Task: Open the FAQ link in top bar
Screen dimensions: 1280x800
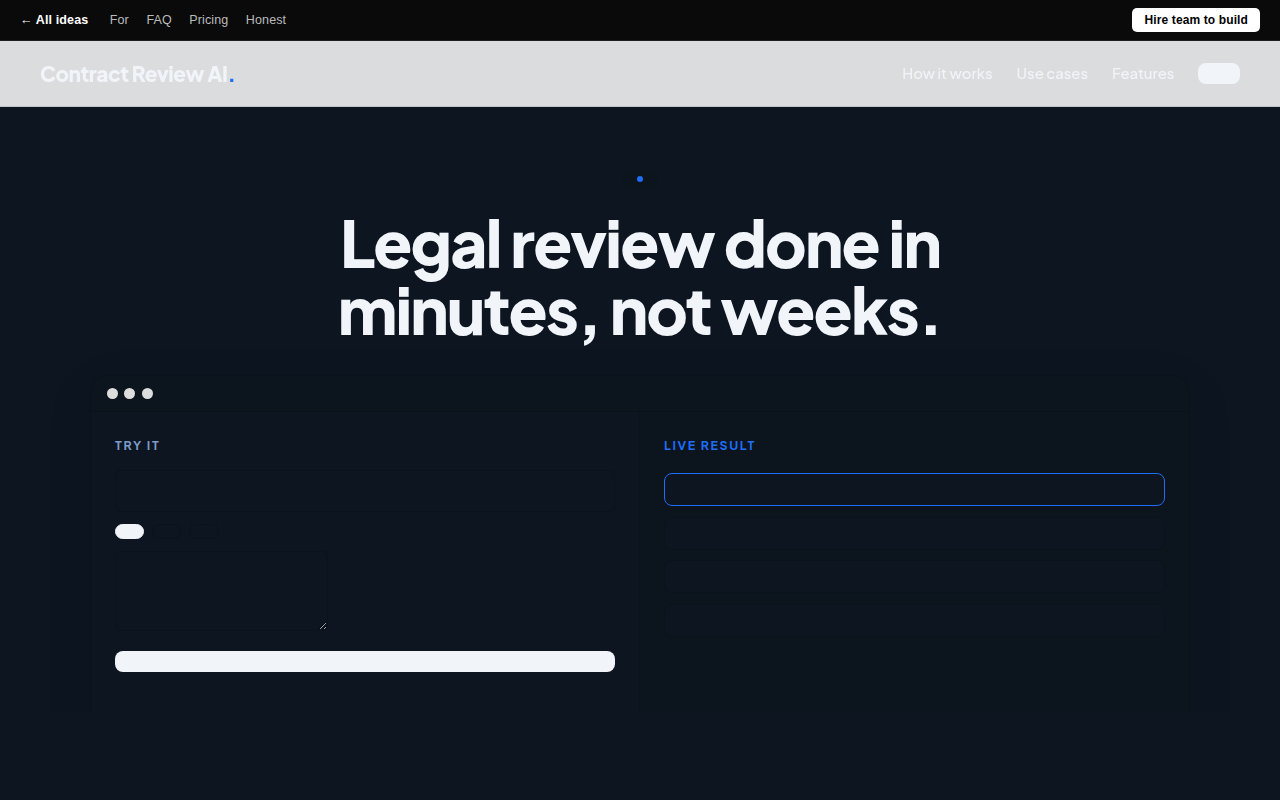Action: click(x=159, y=20)
